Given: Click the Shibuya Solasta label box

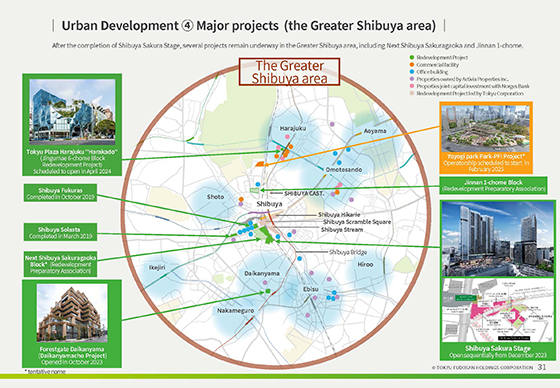Looking at the screenshot, I should point(60,232).
